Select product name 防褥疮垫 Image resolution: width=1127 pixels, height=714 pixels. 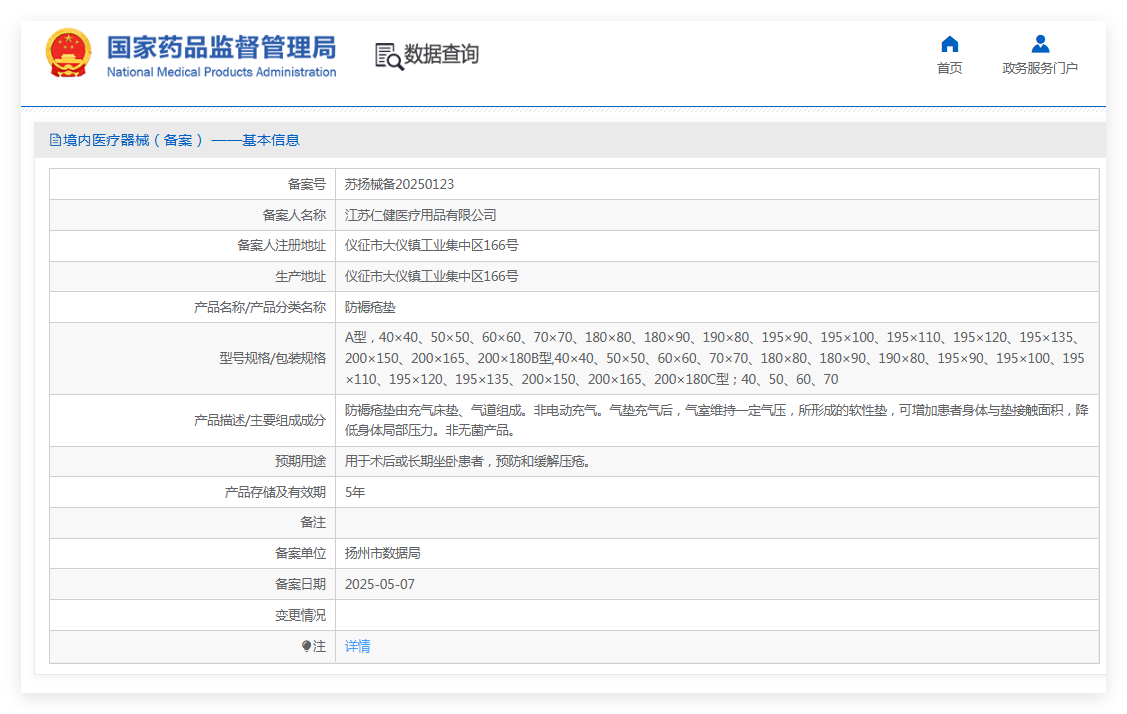pyautogui.click(x=370, y=307)
